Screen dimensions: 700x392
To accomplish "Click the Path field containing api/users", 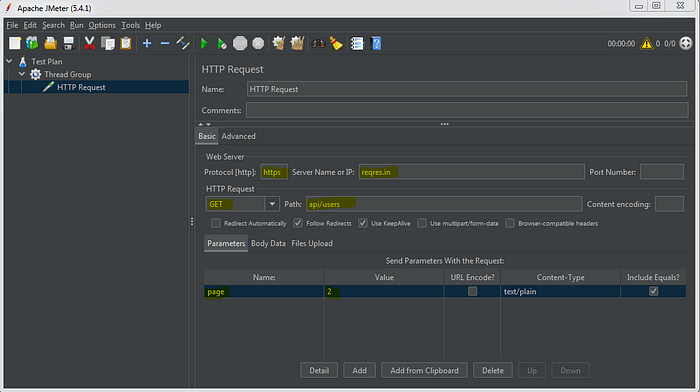I will click(x=444, y=204).
